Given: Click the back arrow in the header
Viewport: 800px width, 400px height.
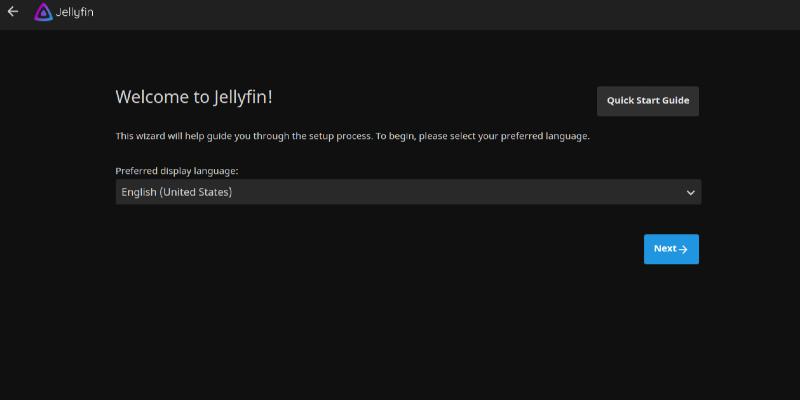Looking at the screenshot, I should coord(13,12).
